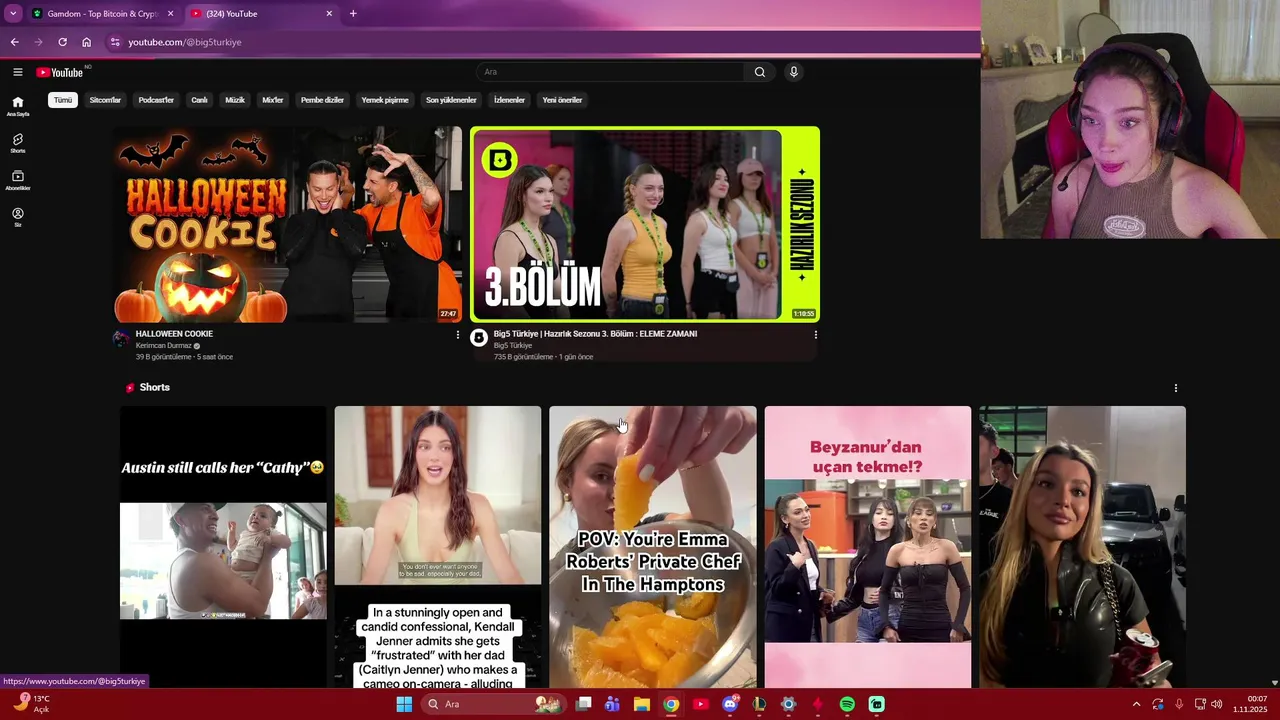Click Big5 Türkiye Hazırlık Sezonu video title
The image size is (1280, 720).
click(x=595, y=334)
